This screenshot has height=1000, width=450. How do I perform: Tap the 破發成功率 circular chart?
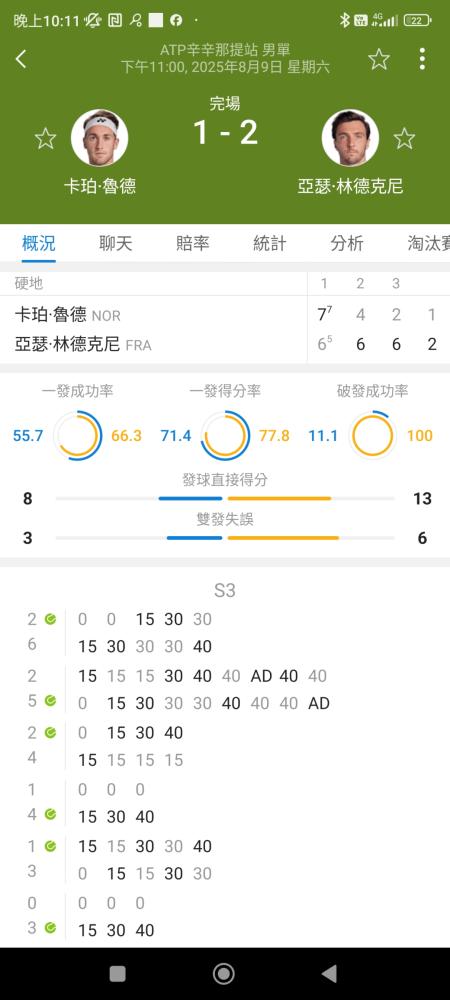372,436
